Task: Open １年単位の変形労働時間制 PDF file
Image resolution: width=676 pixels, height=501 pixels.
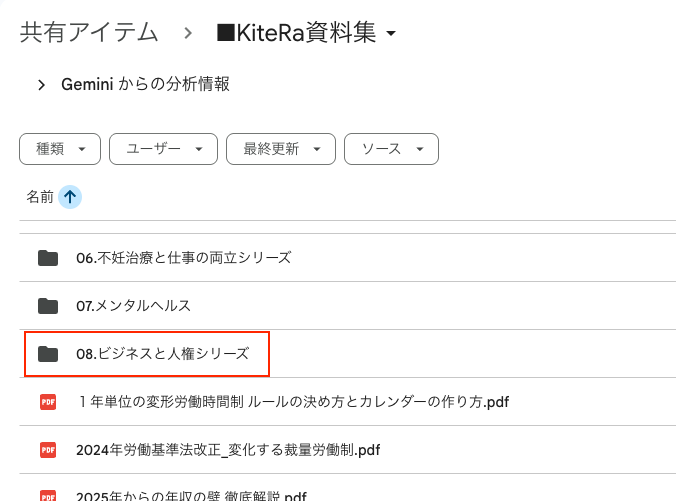Action: (x=295, y=402)
